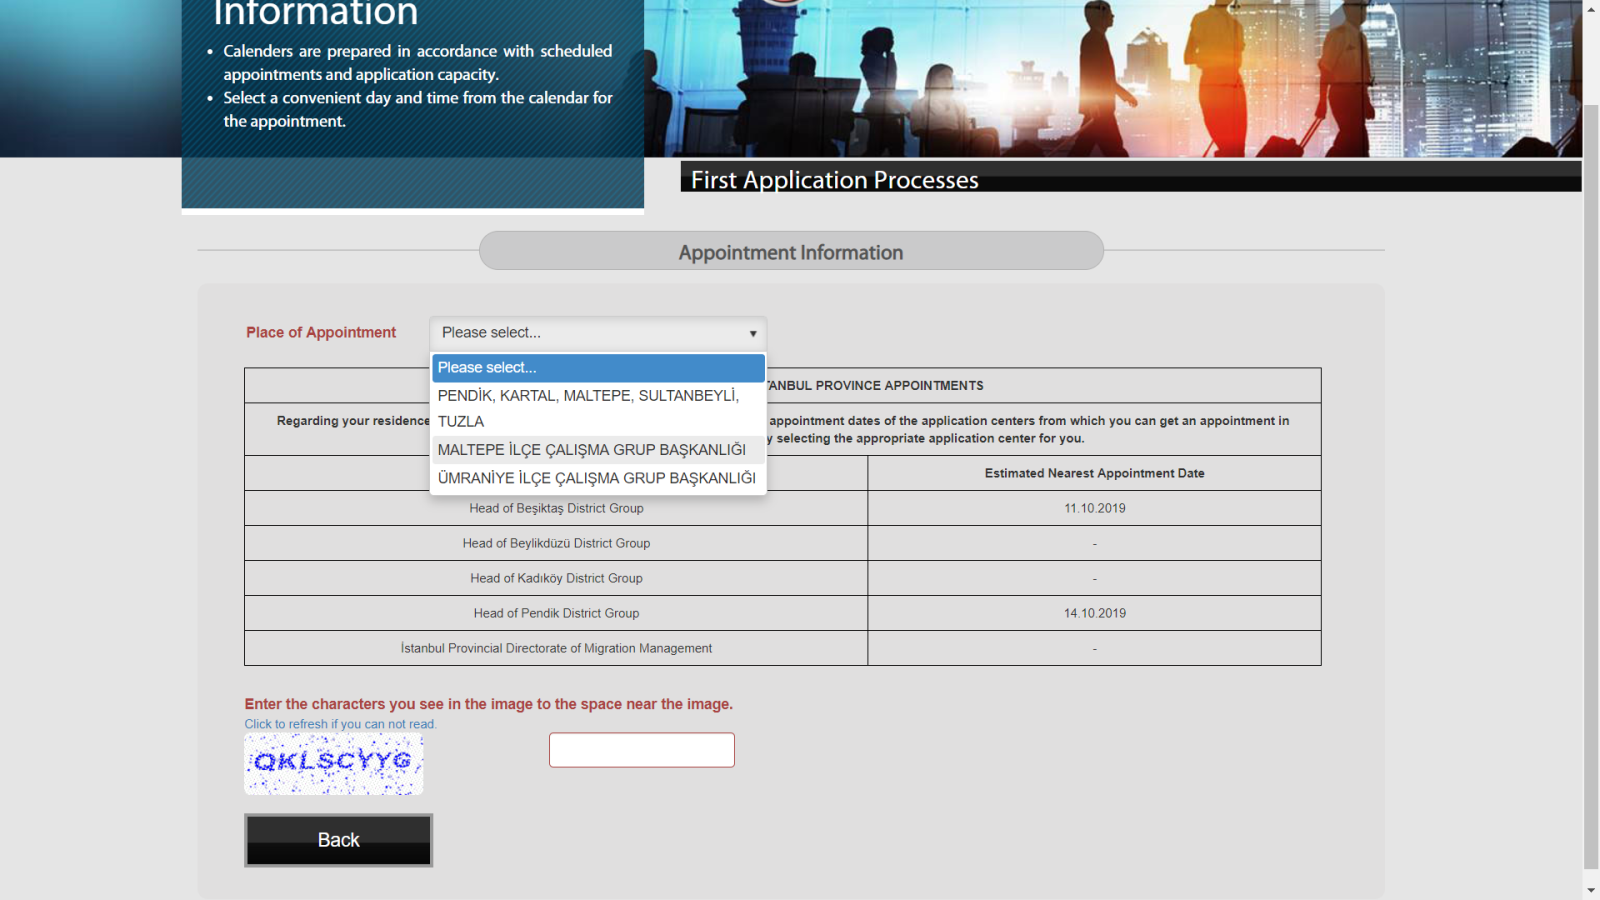Click the scrollbar up arrow

(x=1591, y=8)
